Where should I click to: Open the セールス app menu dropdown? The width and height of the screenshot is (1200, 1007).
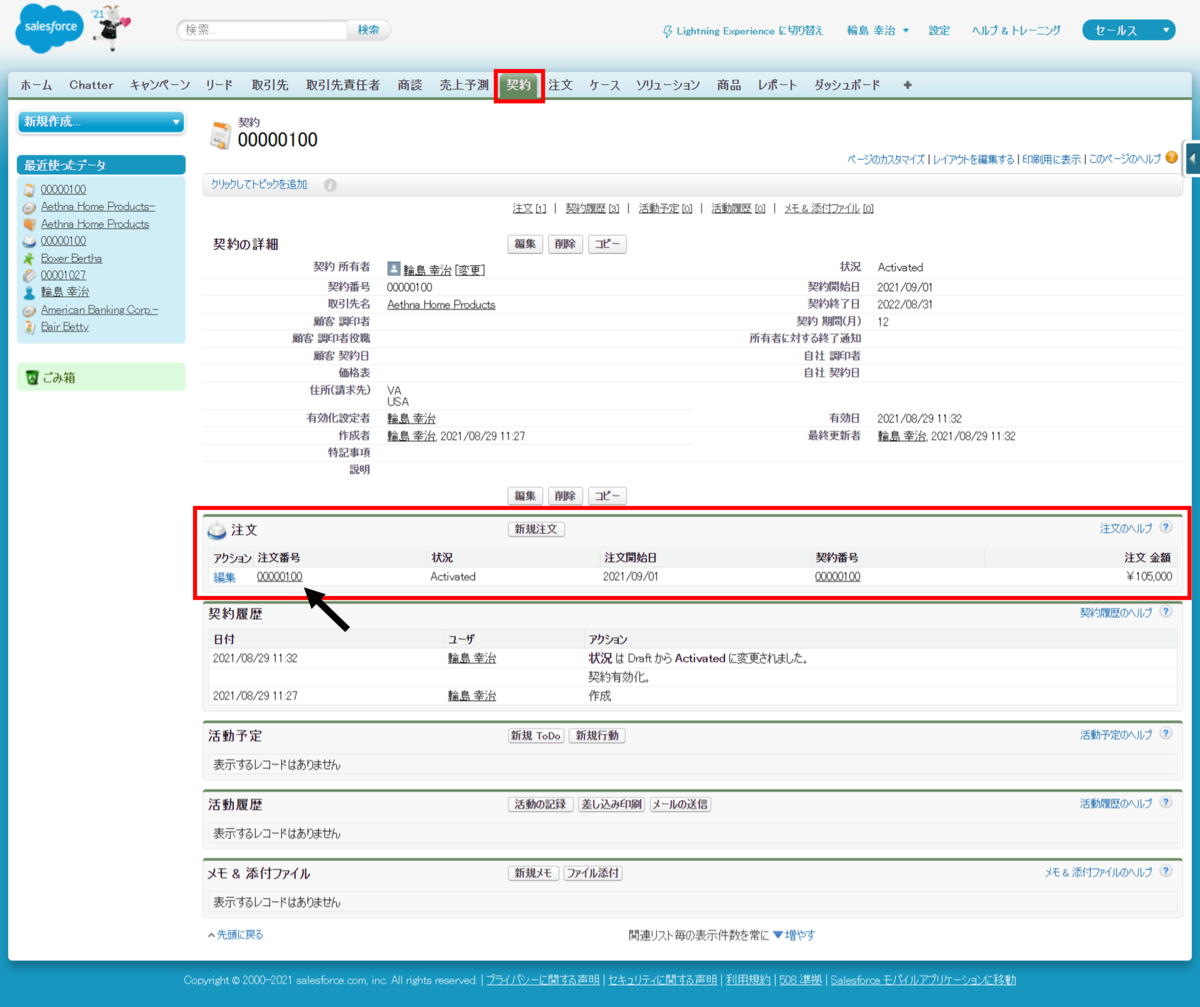point(1128,31)
